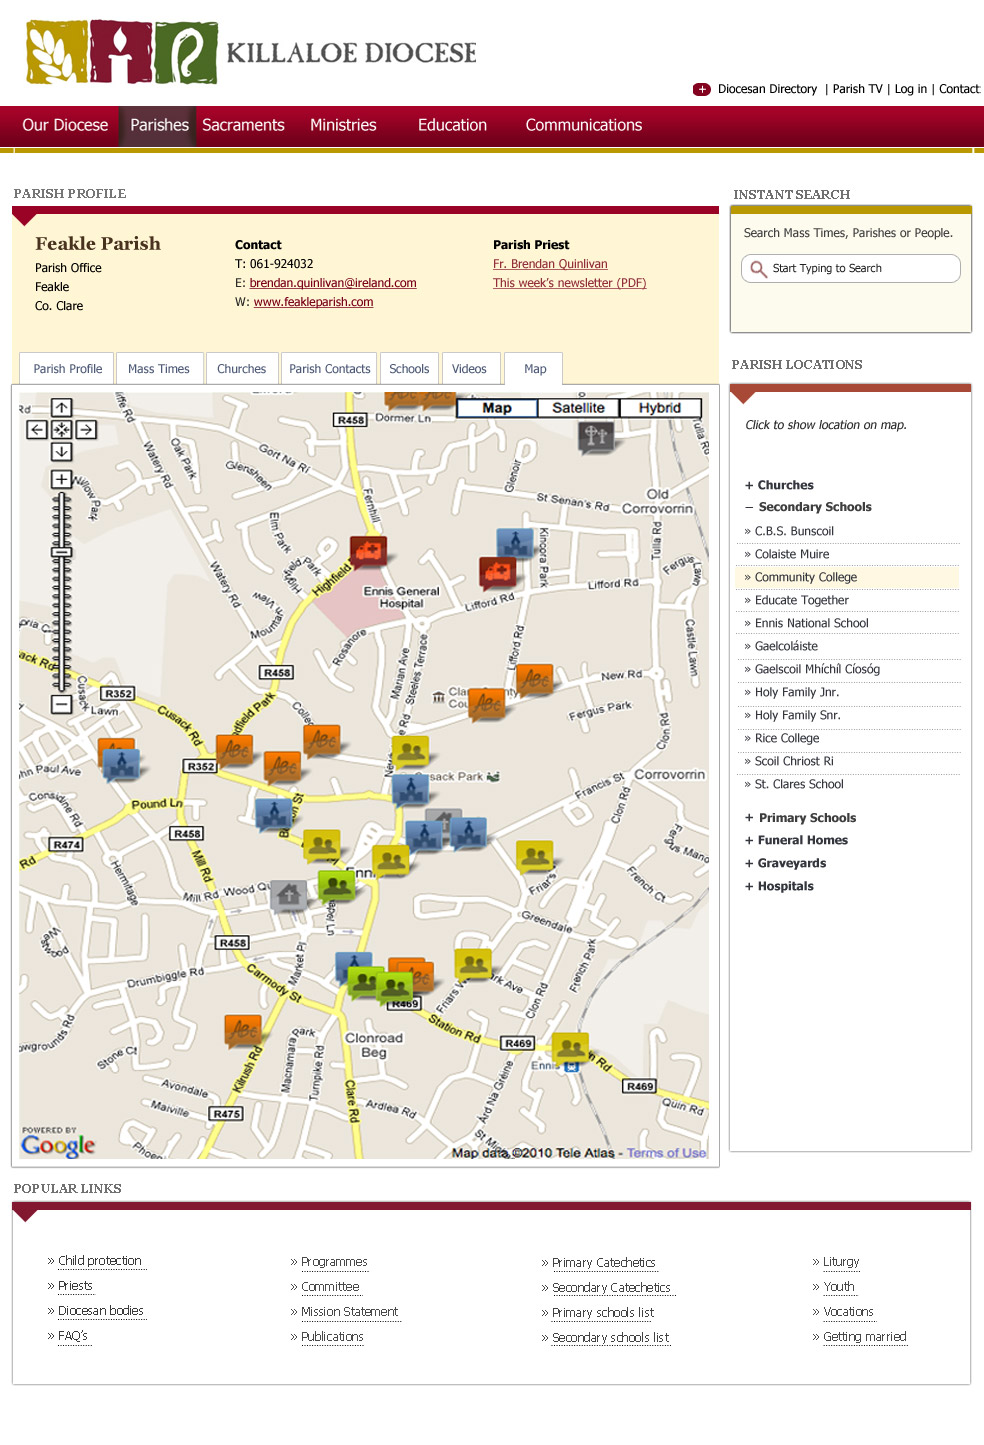Zoom out using the map minus icon
Image resolution: width=984 pixels, height=1445 pixels.
(x=61, y=704)
